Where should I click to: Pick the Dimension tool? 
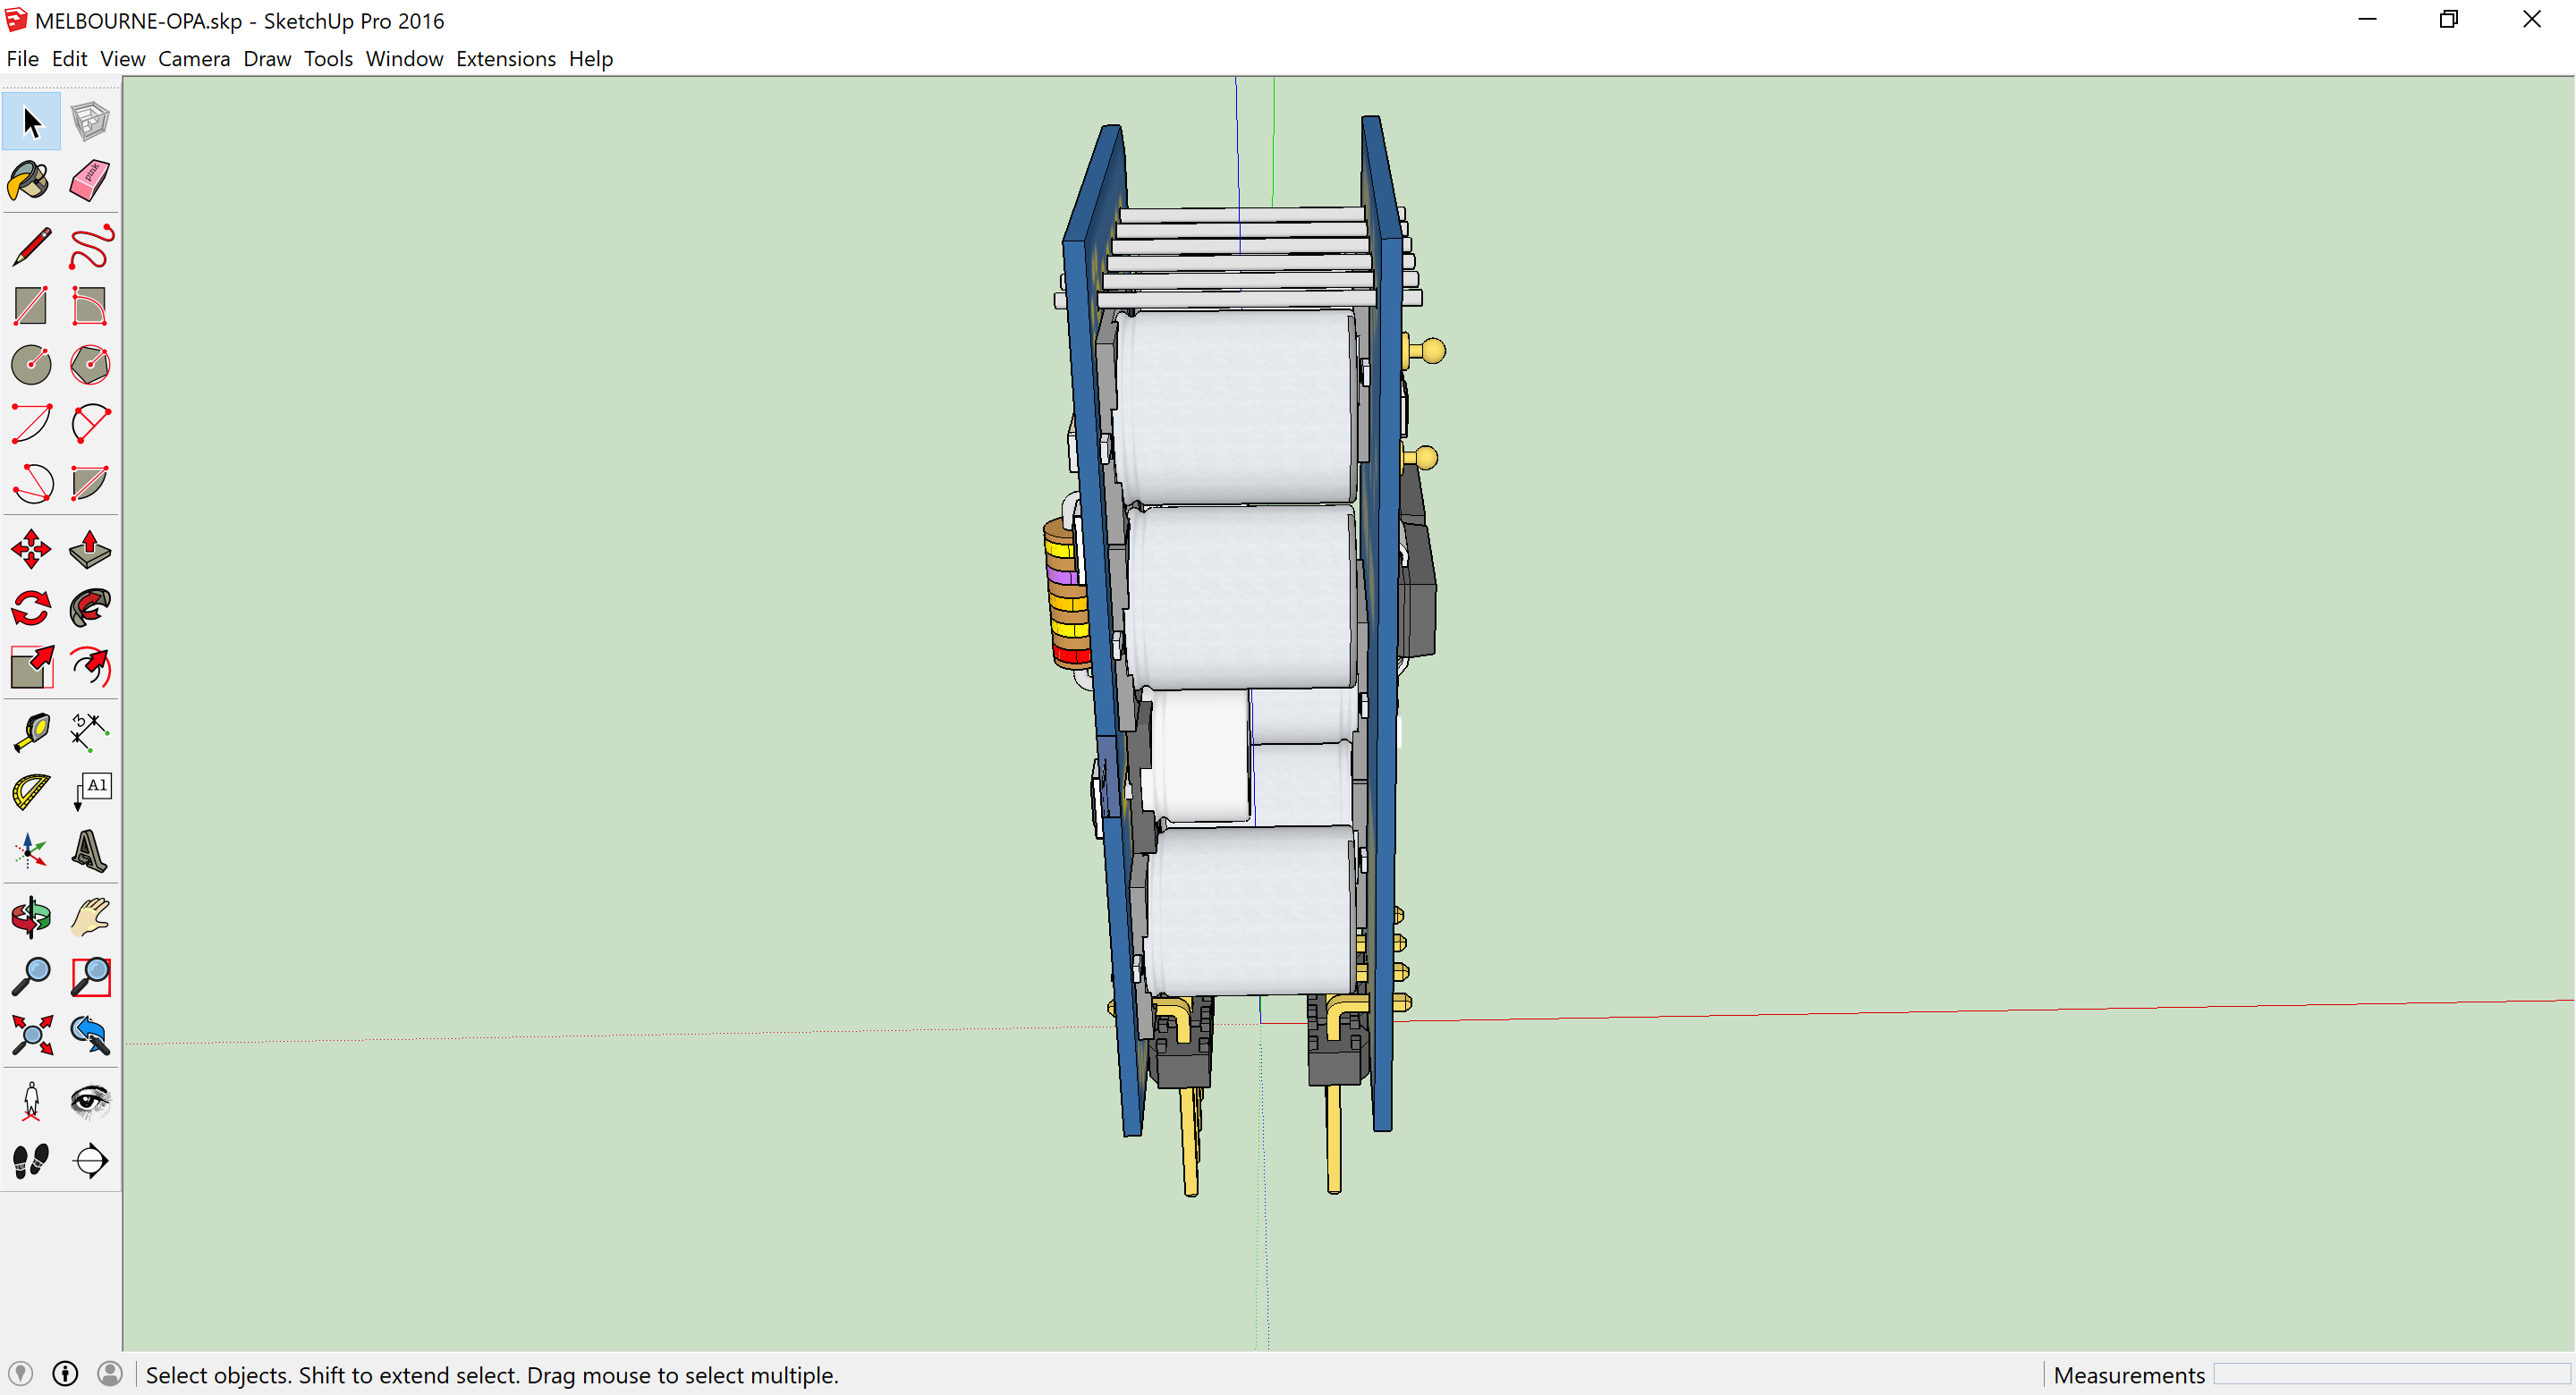click(x=90, y=733)
